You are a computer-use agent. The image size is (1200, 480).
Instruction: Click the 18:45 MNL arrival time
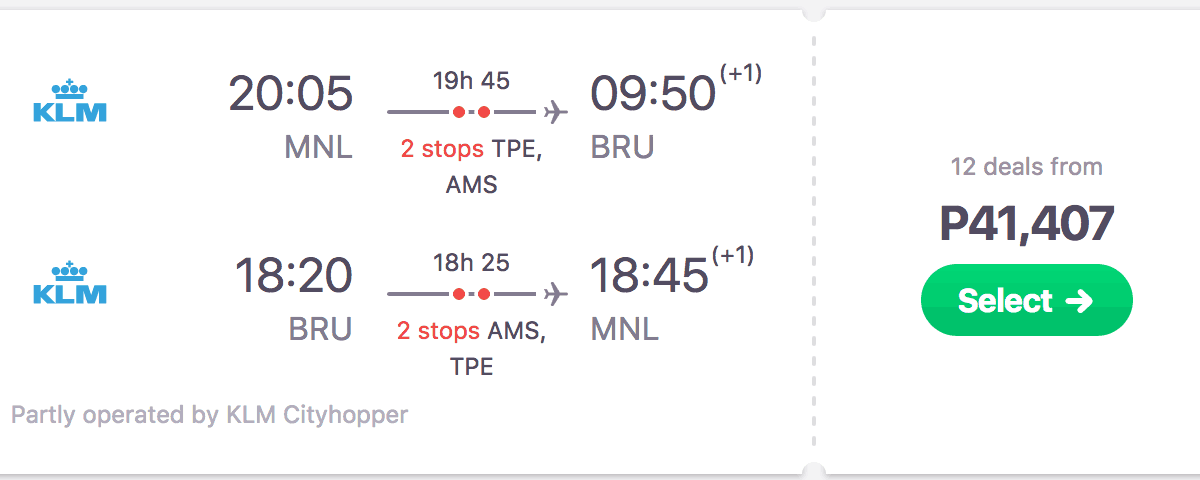(649, 277)
